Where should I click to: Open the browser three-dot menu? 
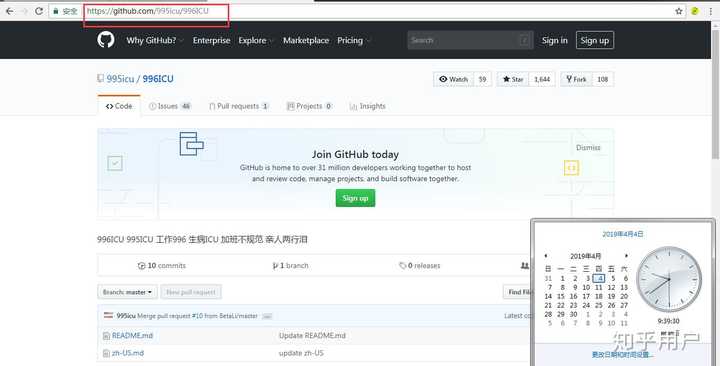tap(711, 11)
